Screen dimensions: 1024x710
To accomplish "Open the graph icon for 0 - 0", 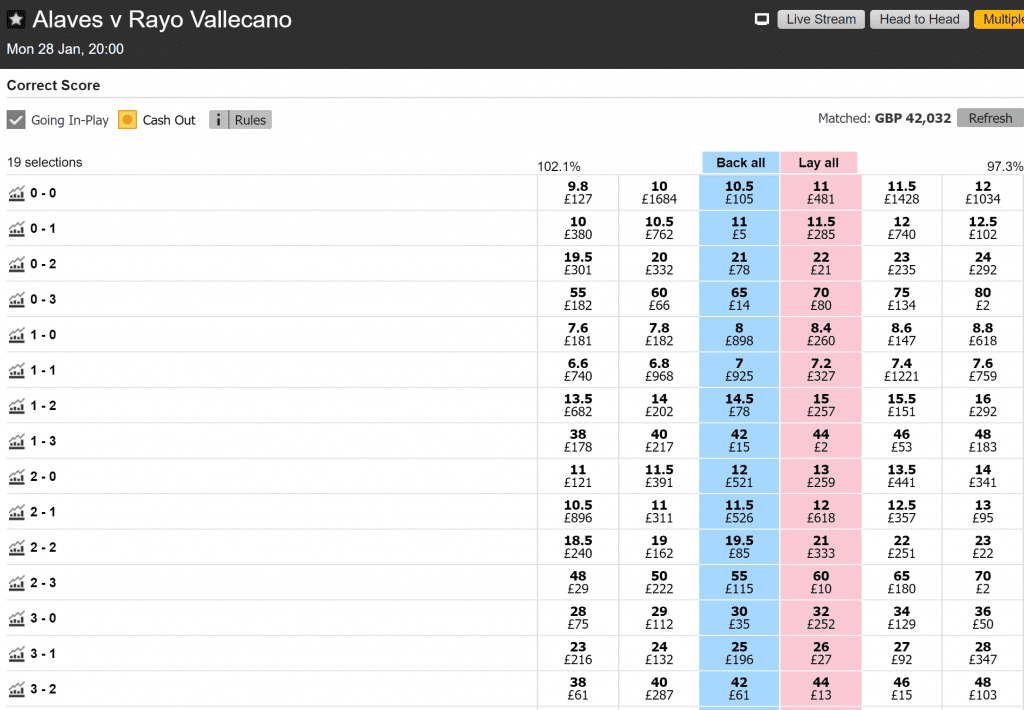I will (16, 193).
